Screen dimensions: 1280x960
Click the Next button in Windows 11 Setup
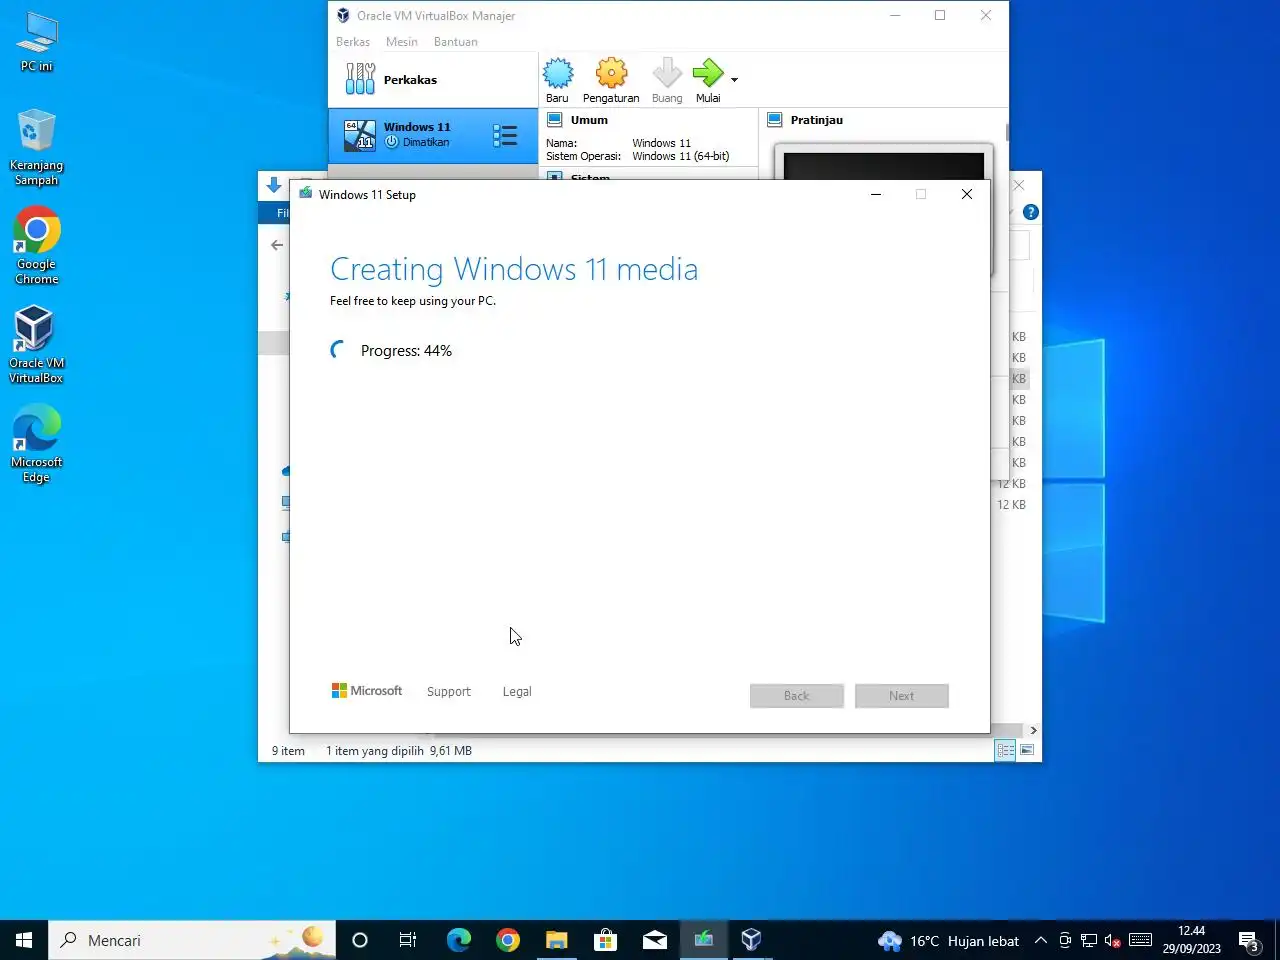click(902, 696)
